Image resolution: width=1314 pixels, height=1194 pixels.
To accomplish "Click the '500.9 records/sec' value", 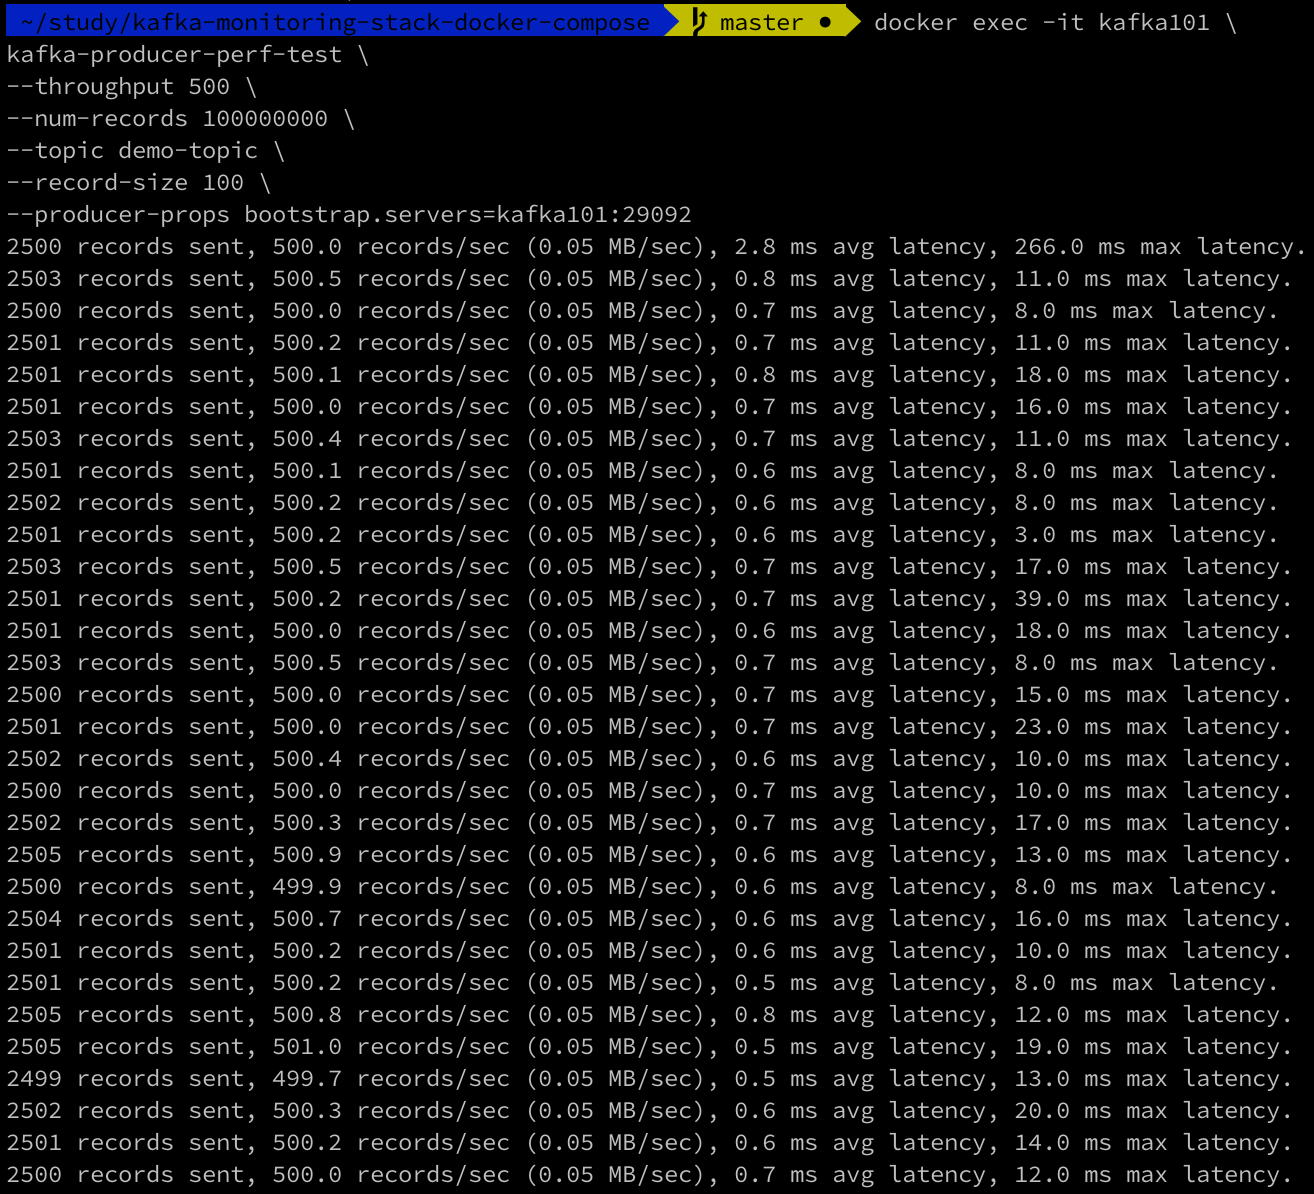I will 391,854.
